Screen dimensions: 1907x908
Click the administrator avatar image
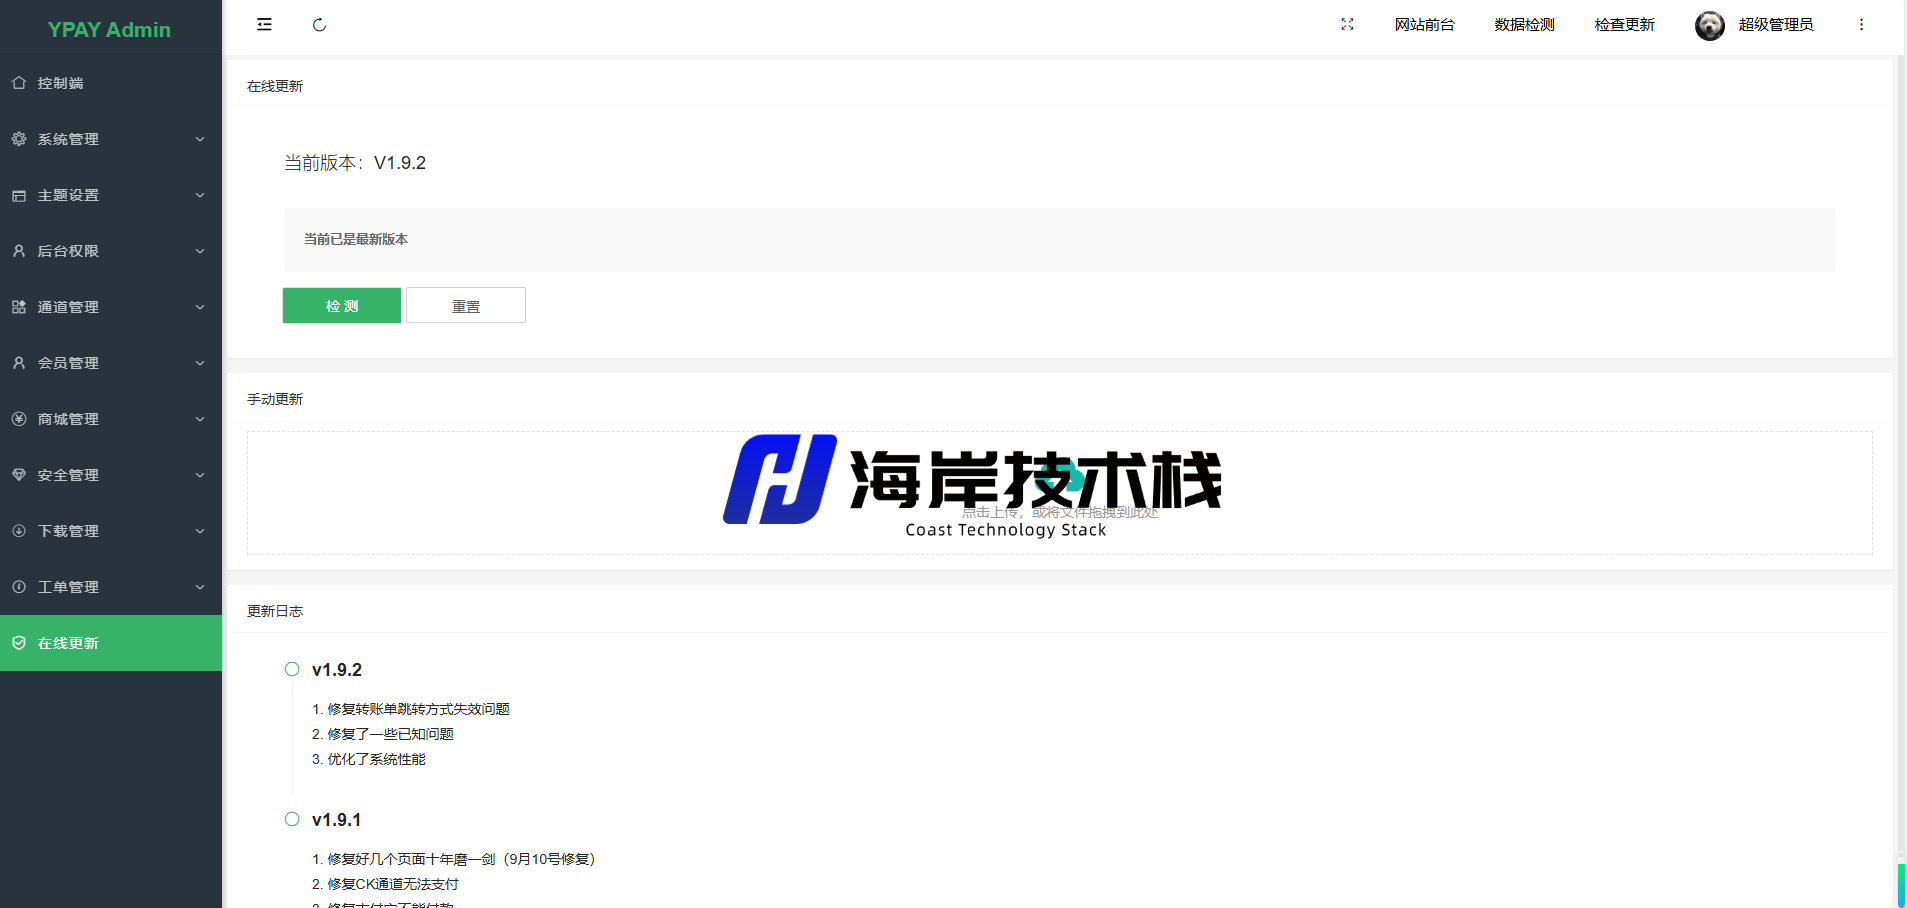click(1709, 25)
